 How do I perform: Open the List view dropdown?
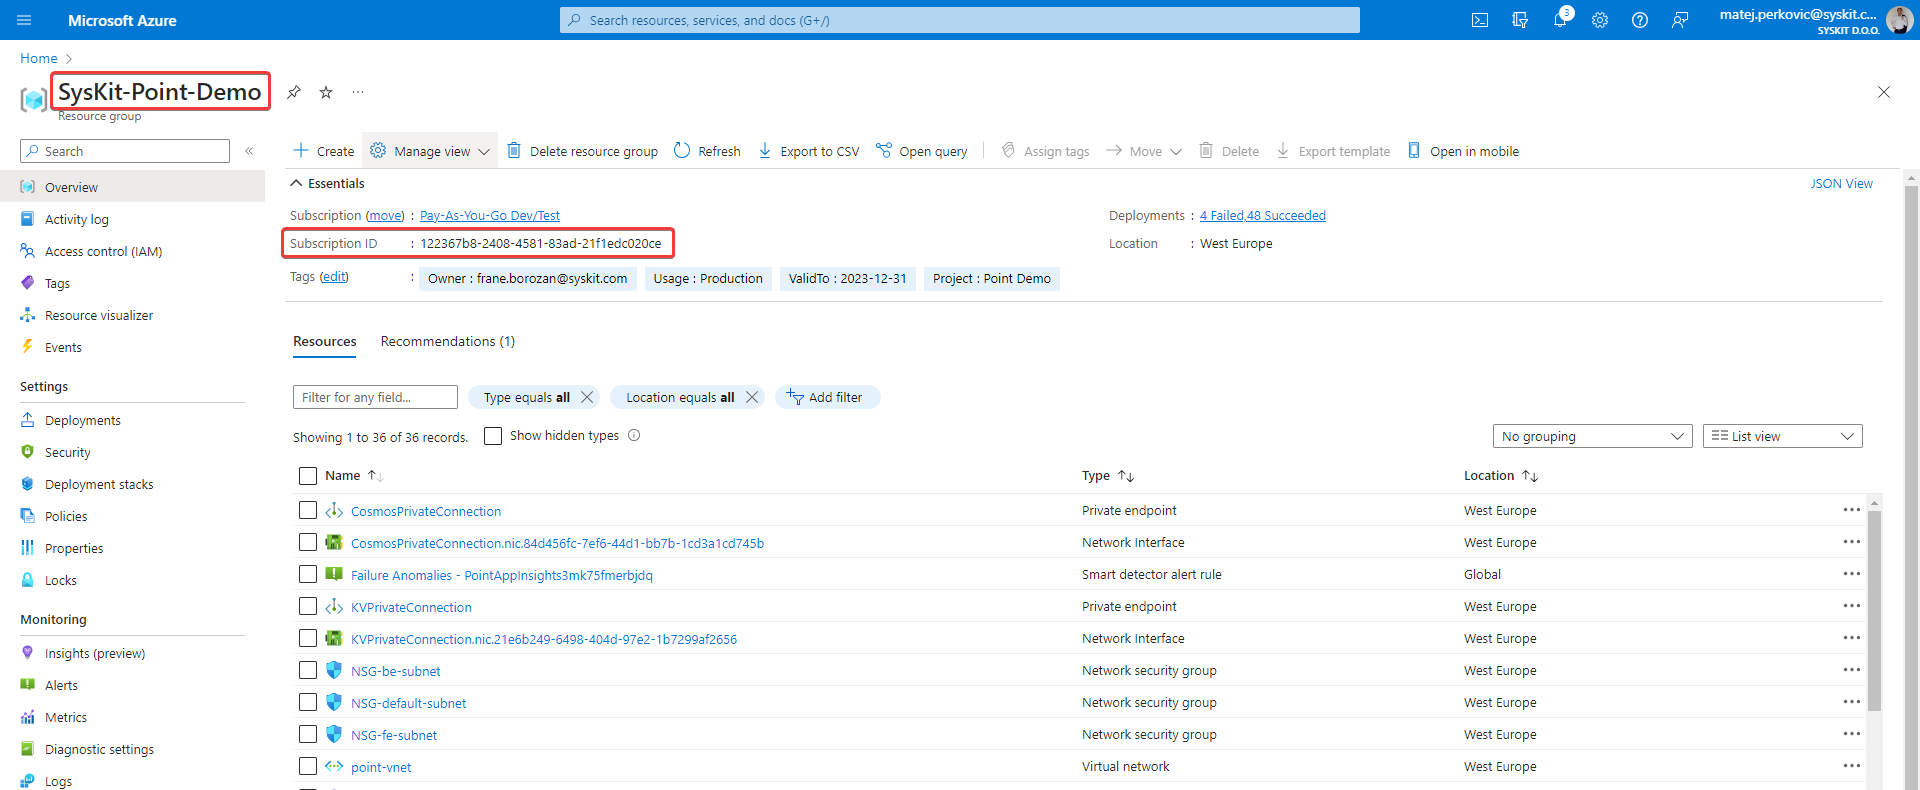(1782, 436)
